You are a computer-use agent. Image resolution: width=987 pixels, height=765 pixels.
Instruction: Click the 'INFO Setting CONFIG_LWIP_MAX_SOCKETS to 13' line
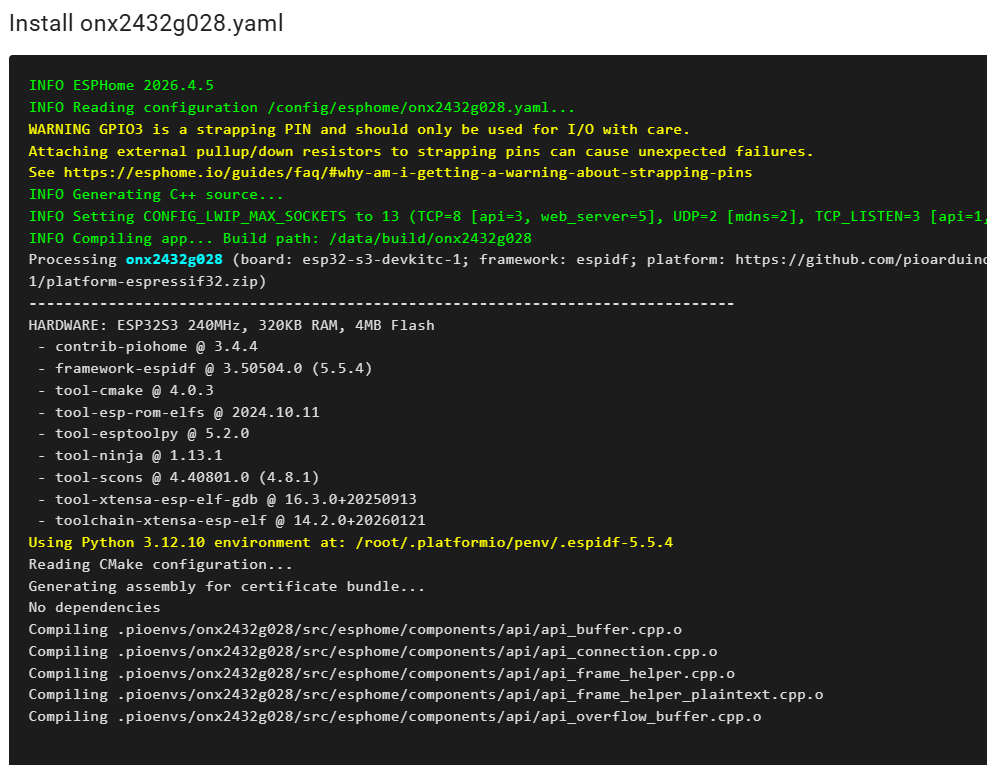507,216
